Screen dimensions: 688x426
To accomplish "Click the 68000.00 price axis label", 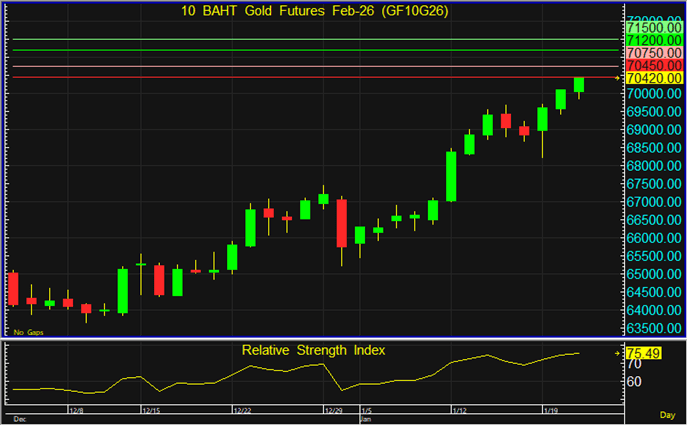I will [654, 166].
